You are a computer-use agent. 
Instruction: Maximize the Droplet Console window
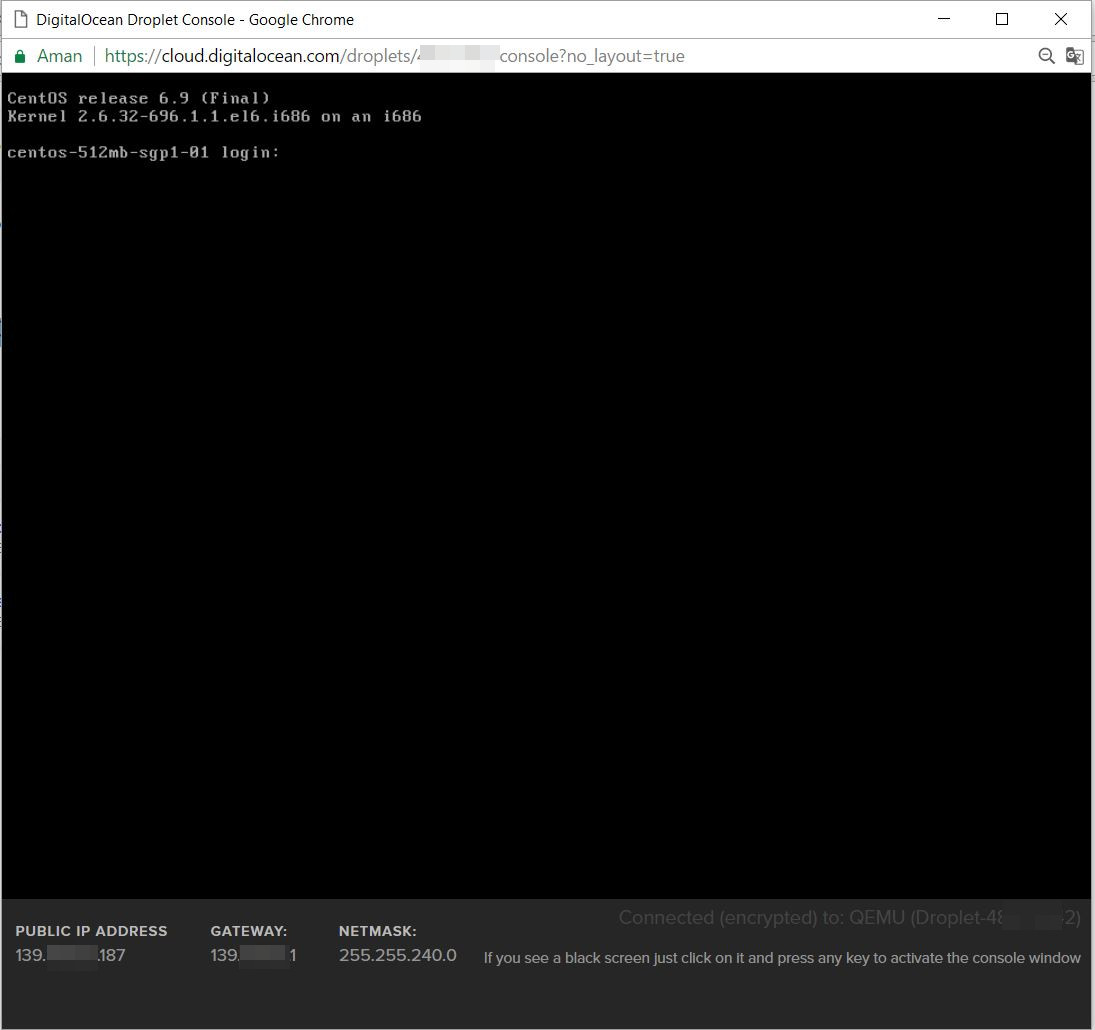tap(1002, 19)
